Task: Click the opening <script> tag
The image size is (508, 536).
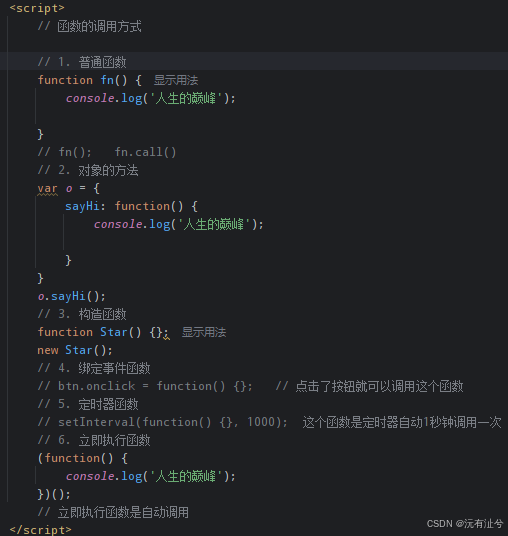Action: (x=37, y=8)
